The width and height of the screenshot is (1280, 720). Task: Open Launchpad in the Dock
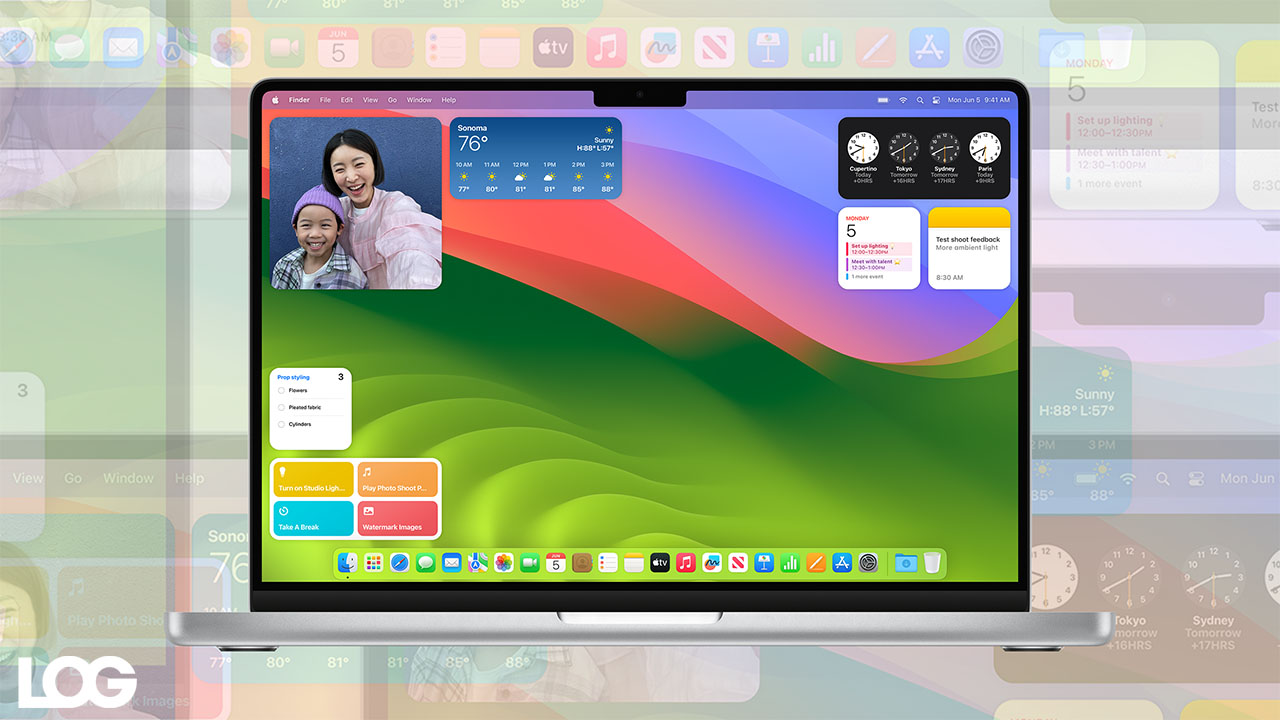373,563
